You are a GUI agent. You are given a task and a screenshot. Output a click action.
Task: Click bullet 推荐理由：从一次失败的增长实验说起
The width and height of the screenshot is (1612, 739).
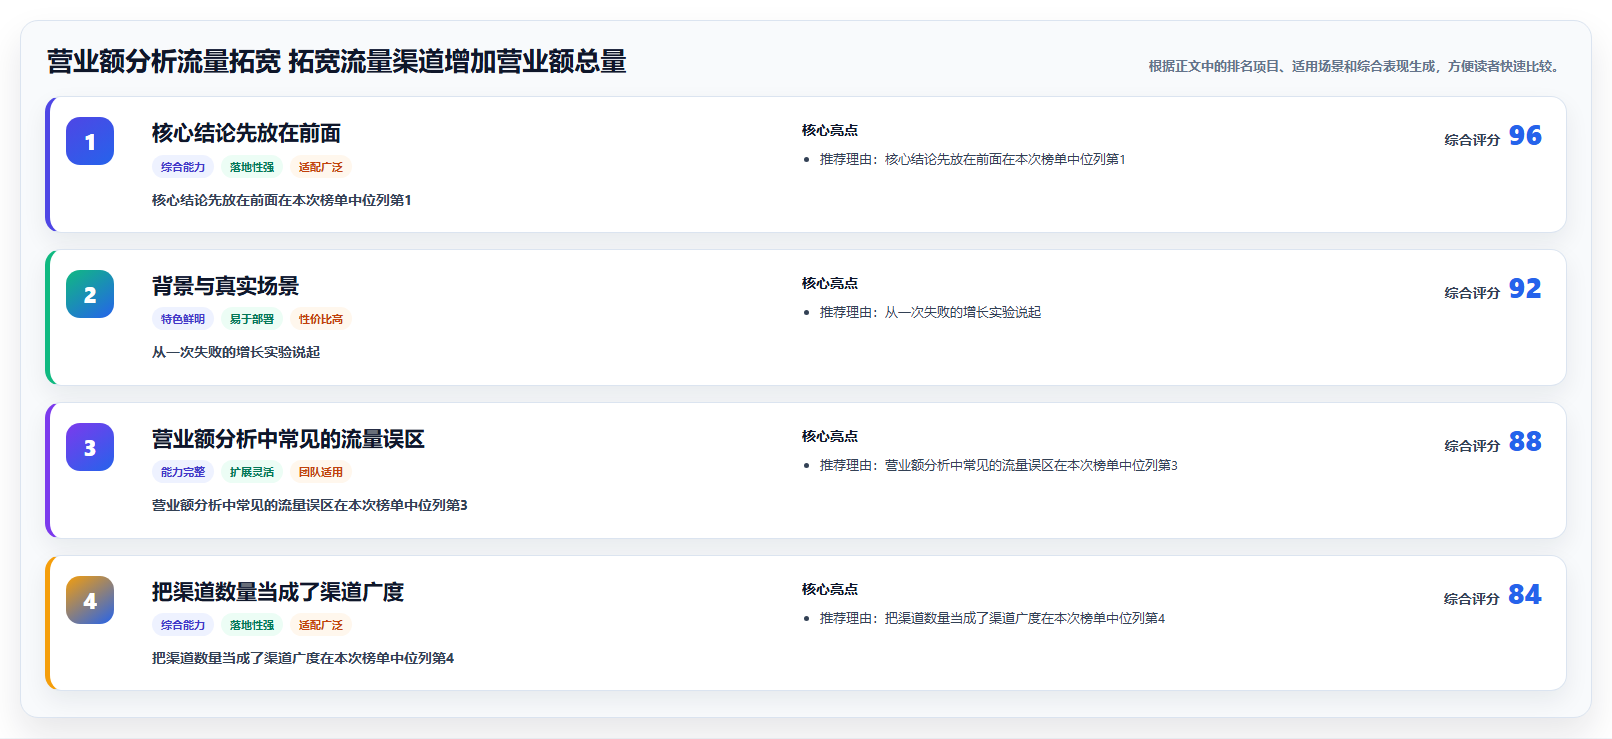coord(930,312)
